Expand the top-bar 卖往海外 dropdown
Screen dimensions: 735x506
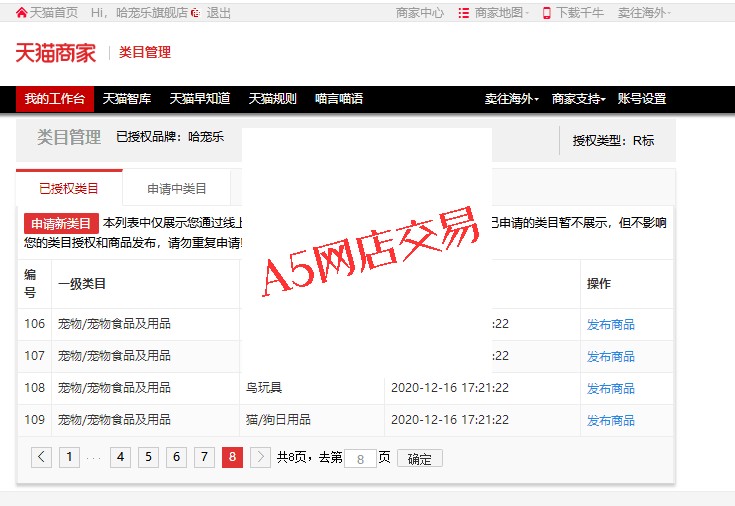[644, 13]
